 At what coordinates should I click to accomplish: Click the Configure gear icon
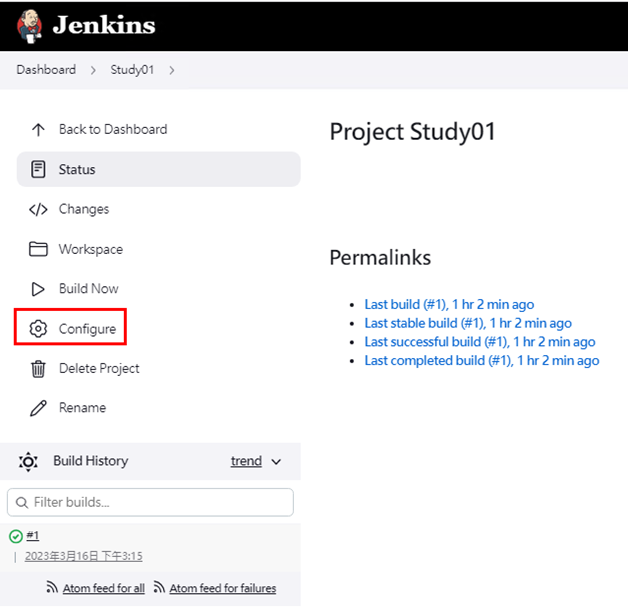[x=38, y=329]
